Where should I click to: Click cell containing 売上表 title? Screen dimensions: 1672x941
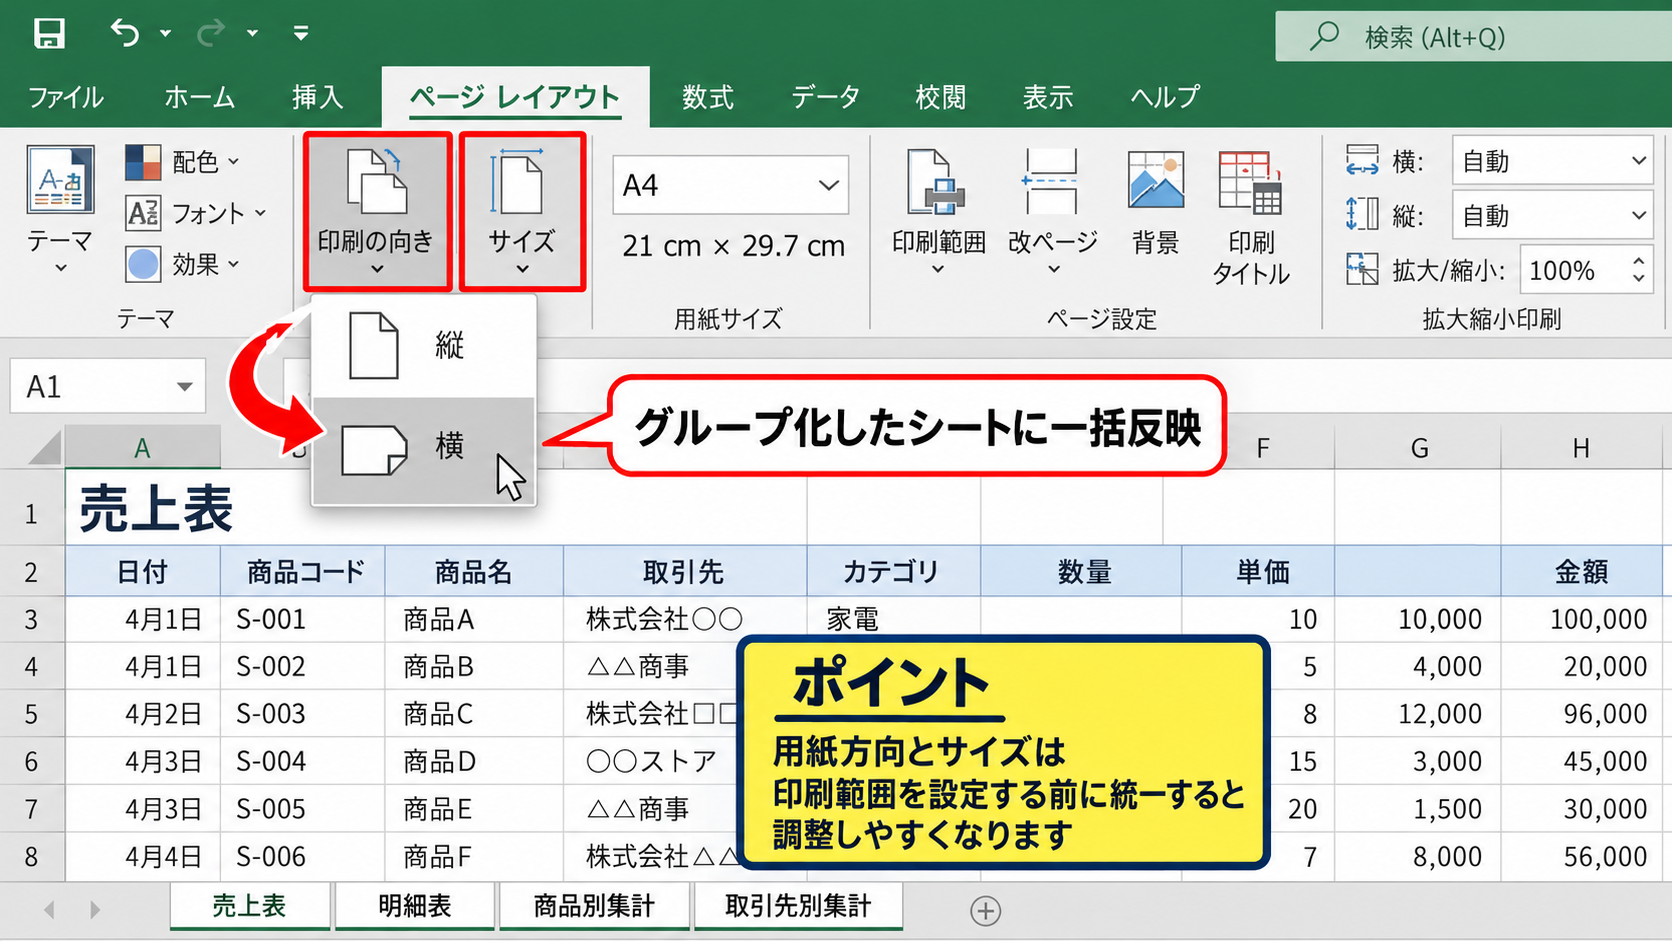tap(142, 508)
